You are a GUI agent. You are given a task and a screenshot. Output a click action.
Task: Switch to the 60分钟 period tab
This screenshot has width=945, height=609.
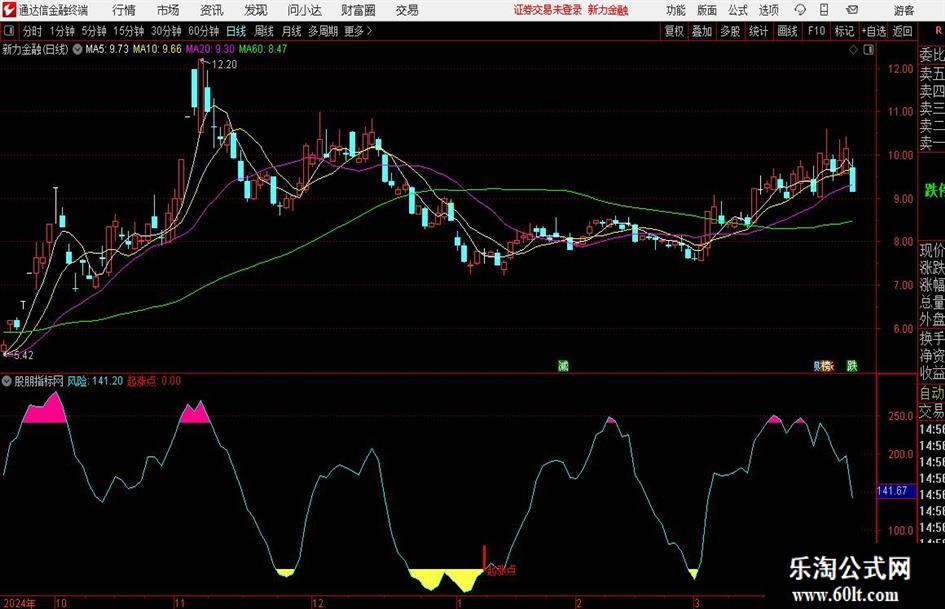coord(204,31)
